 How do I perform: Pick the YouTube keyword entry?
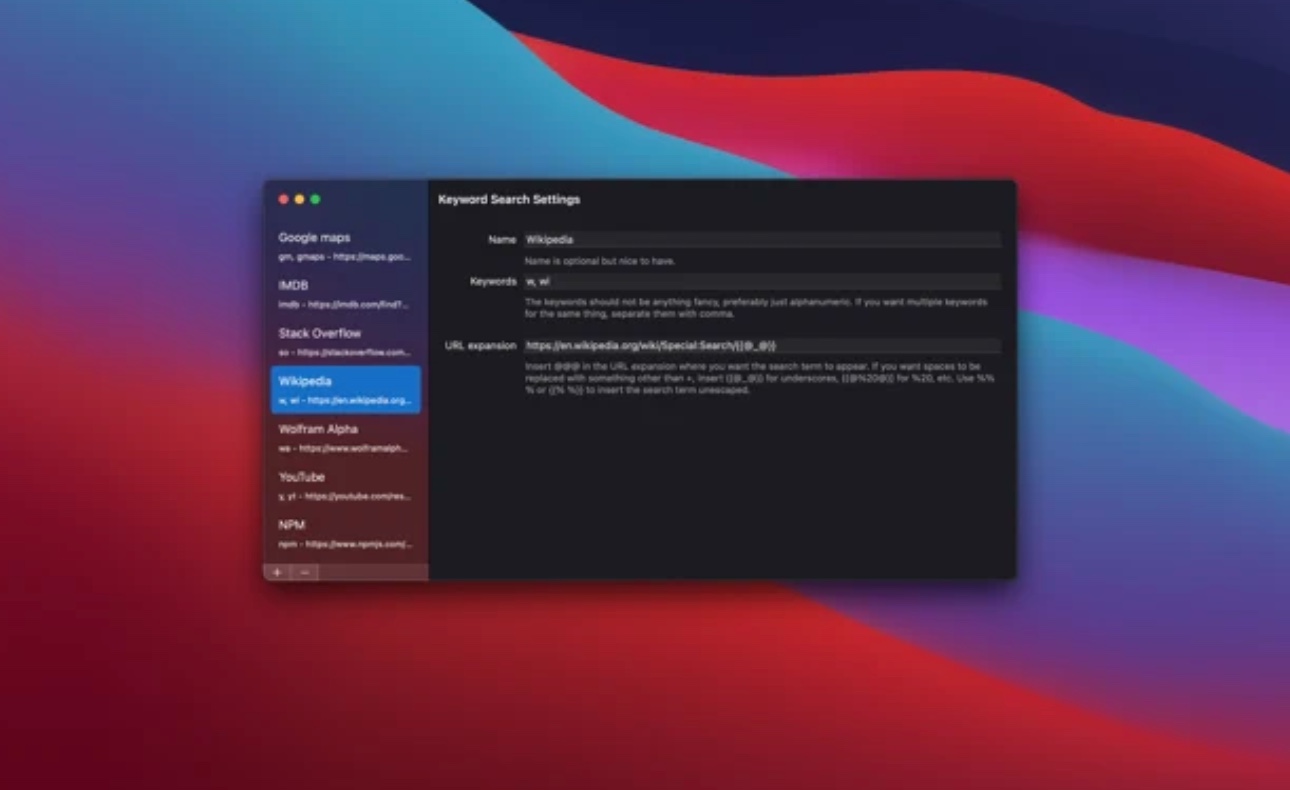pos(345,486)
